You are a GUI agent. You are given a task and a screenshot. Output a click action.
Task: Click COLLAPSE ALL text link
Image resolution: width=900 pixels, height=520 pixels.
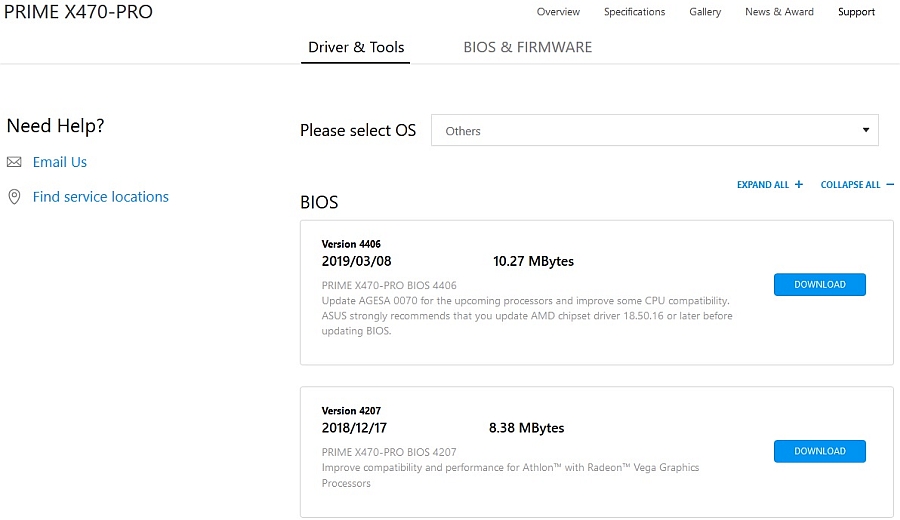coord(850,184)
